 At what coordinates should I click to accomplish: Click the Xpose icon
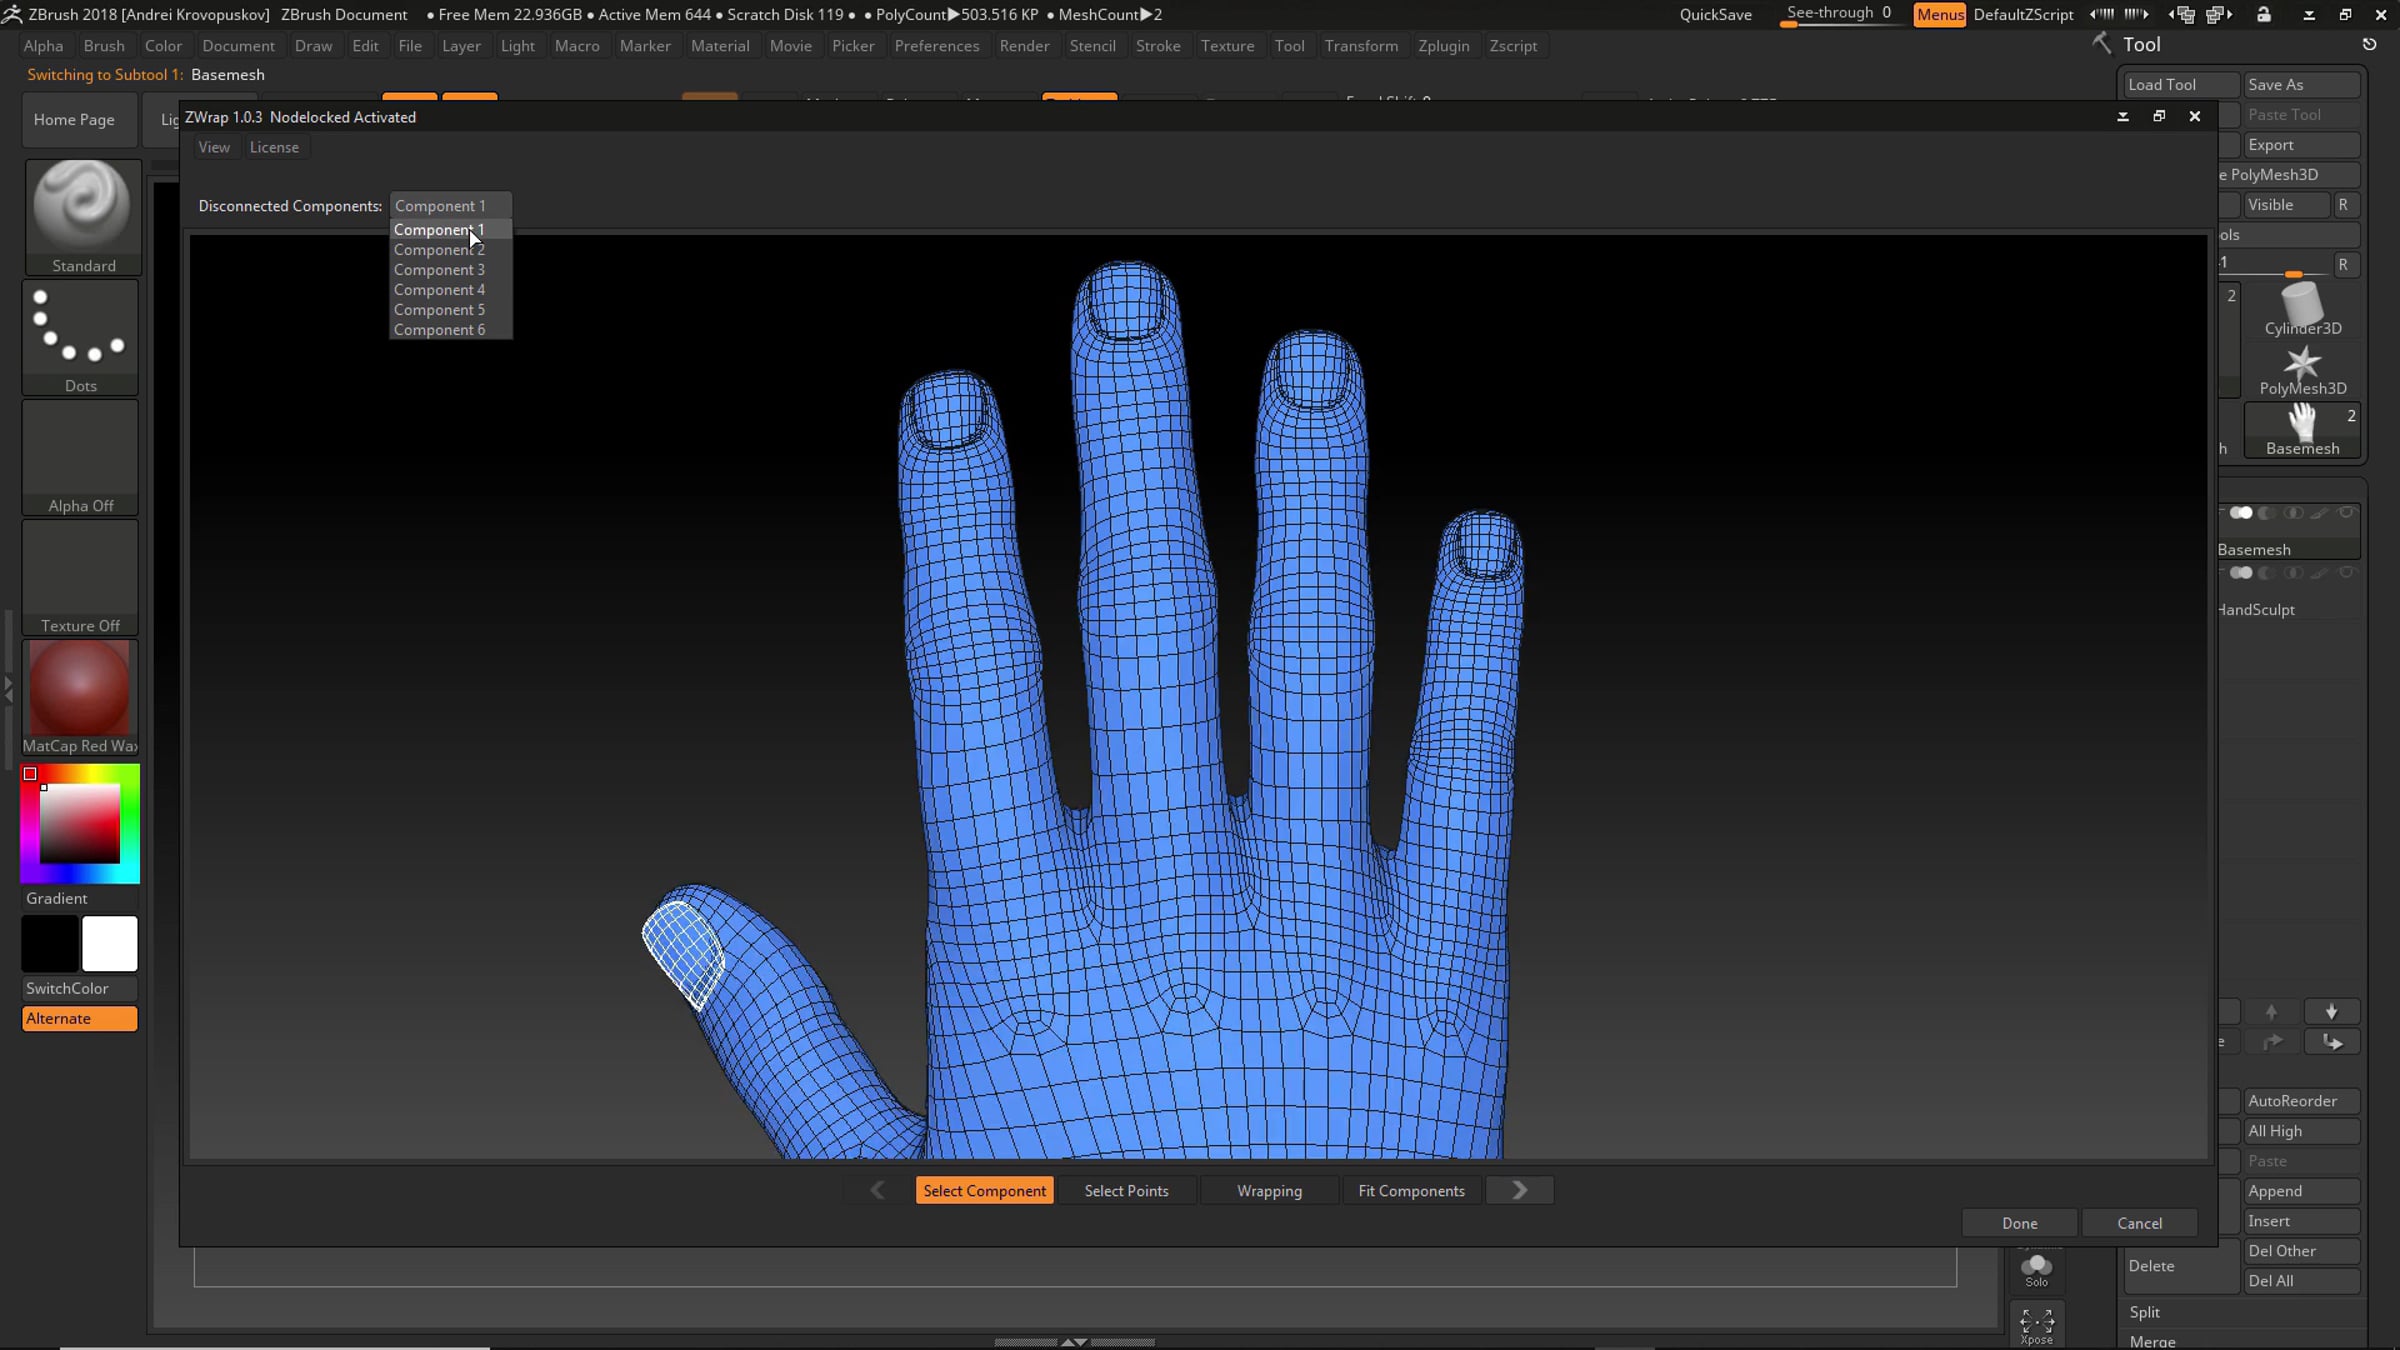coord(2036,1326)
